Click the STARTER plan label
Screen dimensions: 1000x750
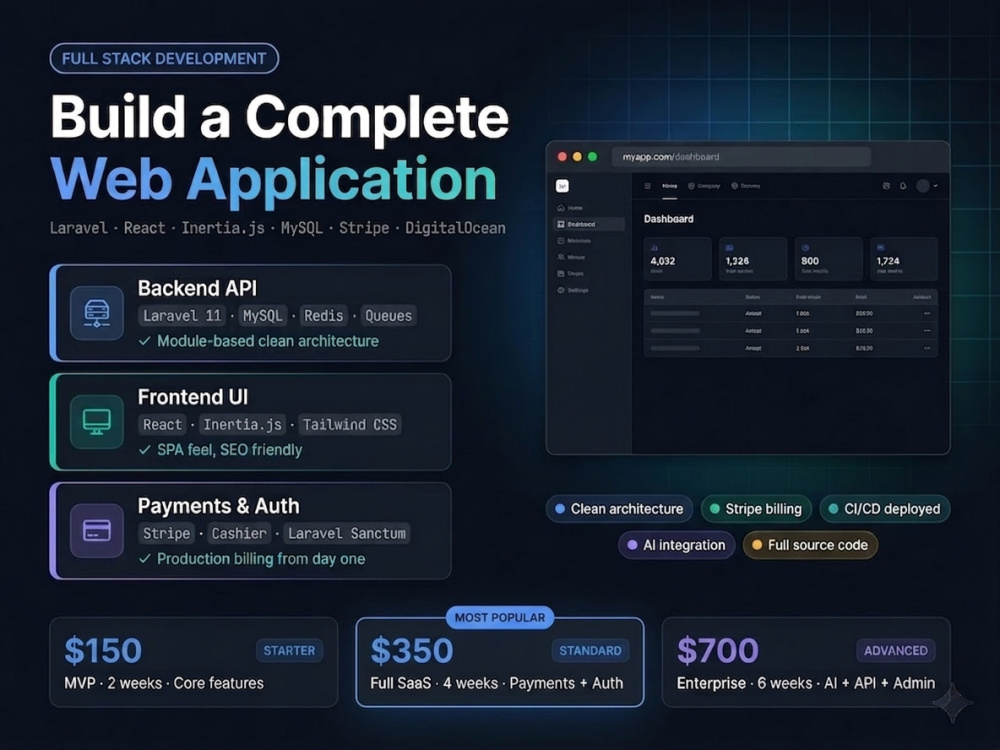(289, 651)
